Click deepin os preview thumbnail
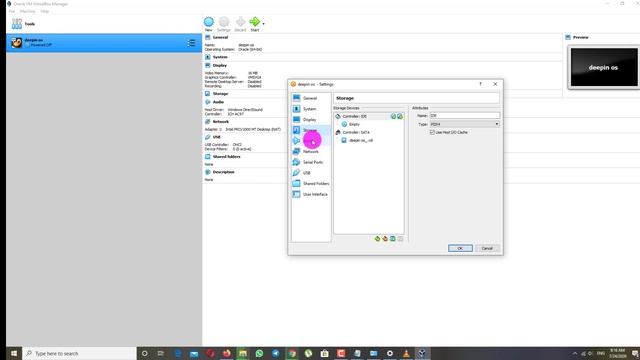640x360 pixels. 603,67
